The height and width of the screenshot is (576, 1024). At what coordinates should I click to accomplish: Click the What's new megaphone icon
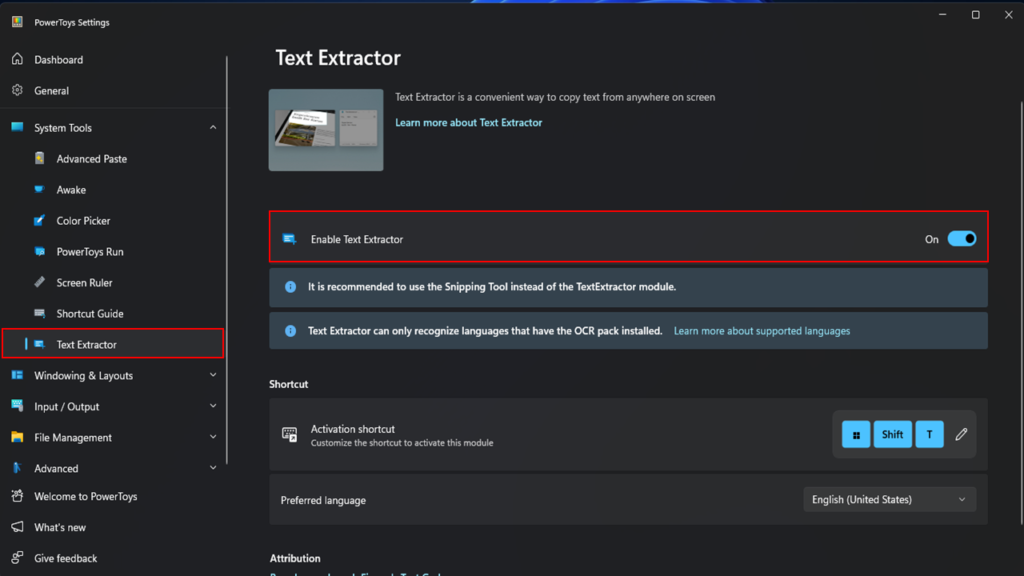pyautogui.click(x=18, y=527)
